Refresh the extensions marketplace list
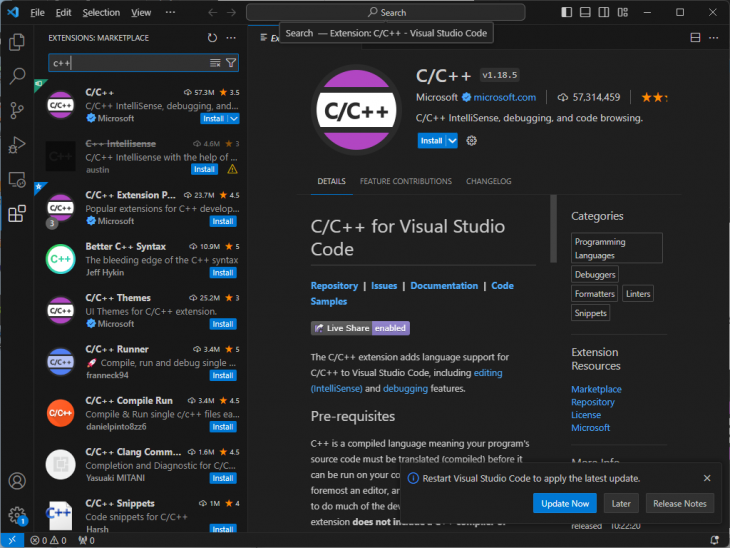Viewport: 730px width, 548px height. pyautogui.click(x=212, y=37)
